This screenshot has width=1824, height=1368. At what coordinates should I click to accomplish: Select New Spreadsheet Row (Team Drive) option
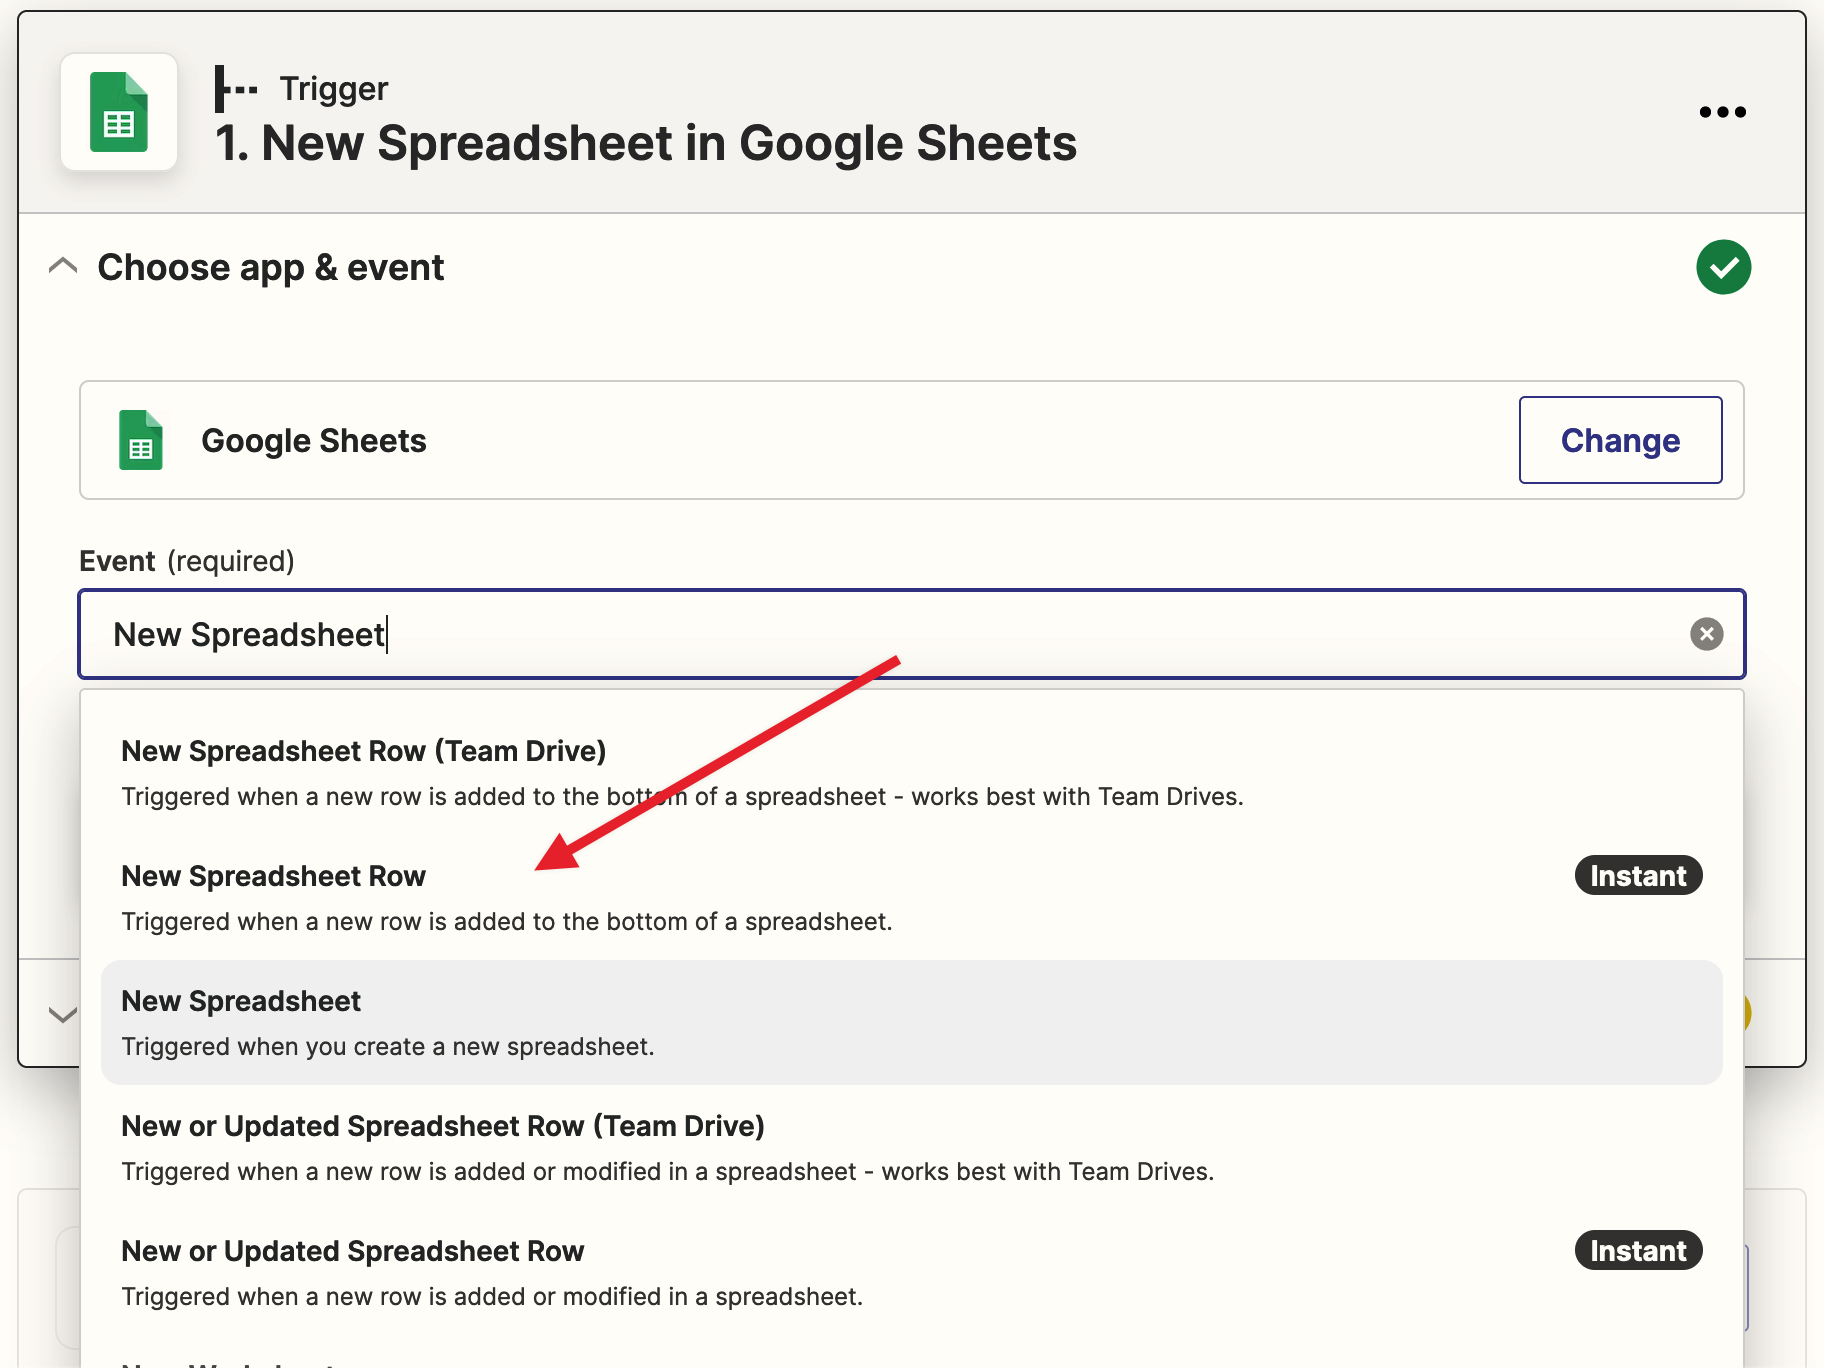tap(364, 752)
